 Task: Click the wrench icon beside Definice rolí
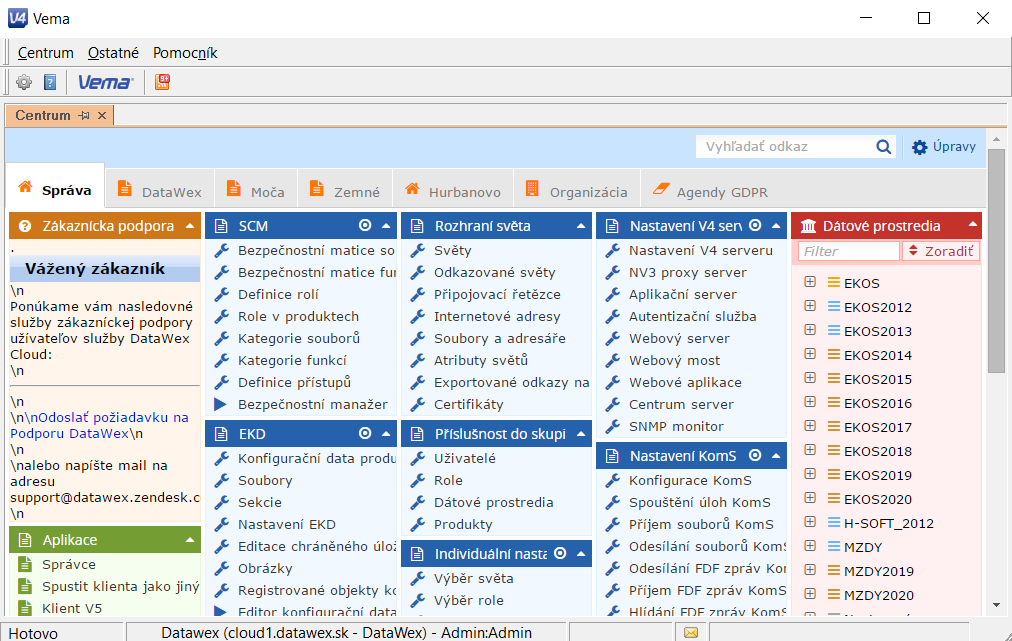tap(221, 294)
